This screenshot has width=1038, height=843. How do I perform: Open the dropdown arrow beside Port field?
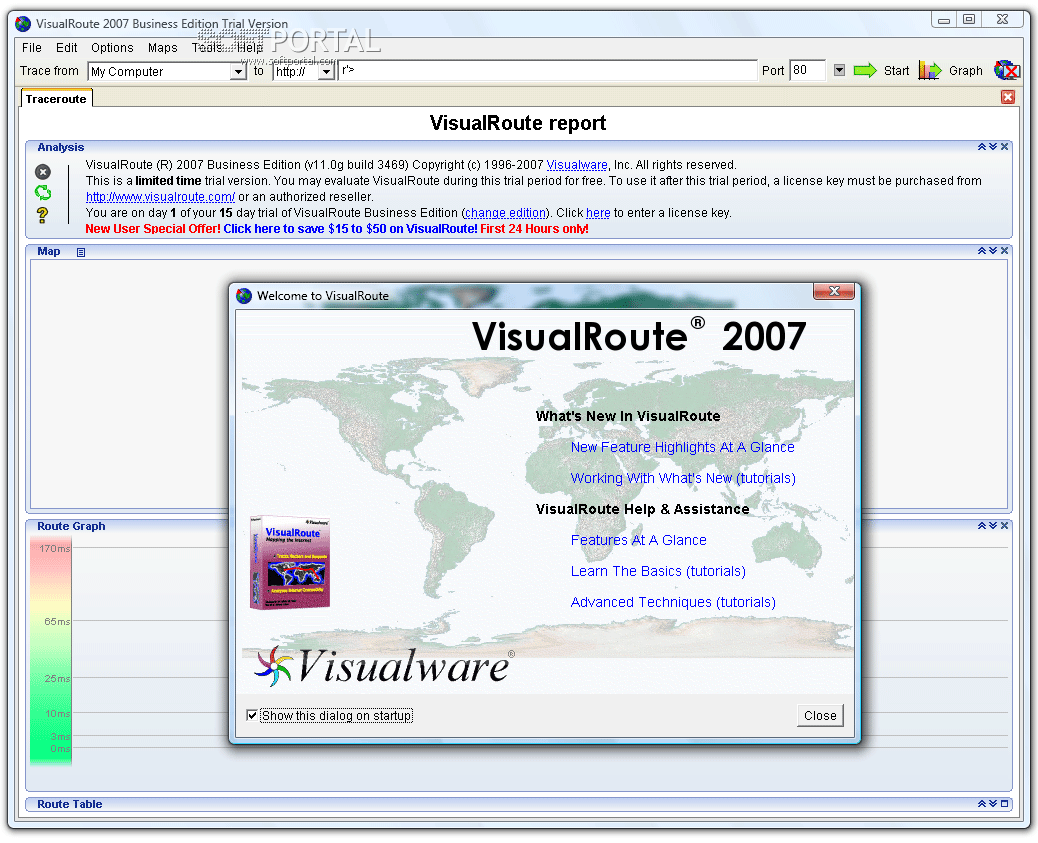coord(839,70)
